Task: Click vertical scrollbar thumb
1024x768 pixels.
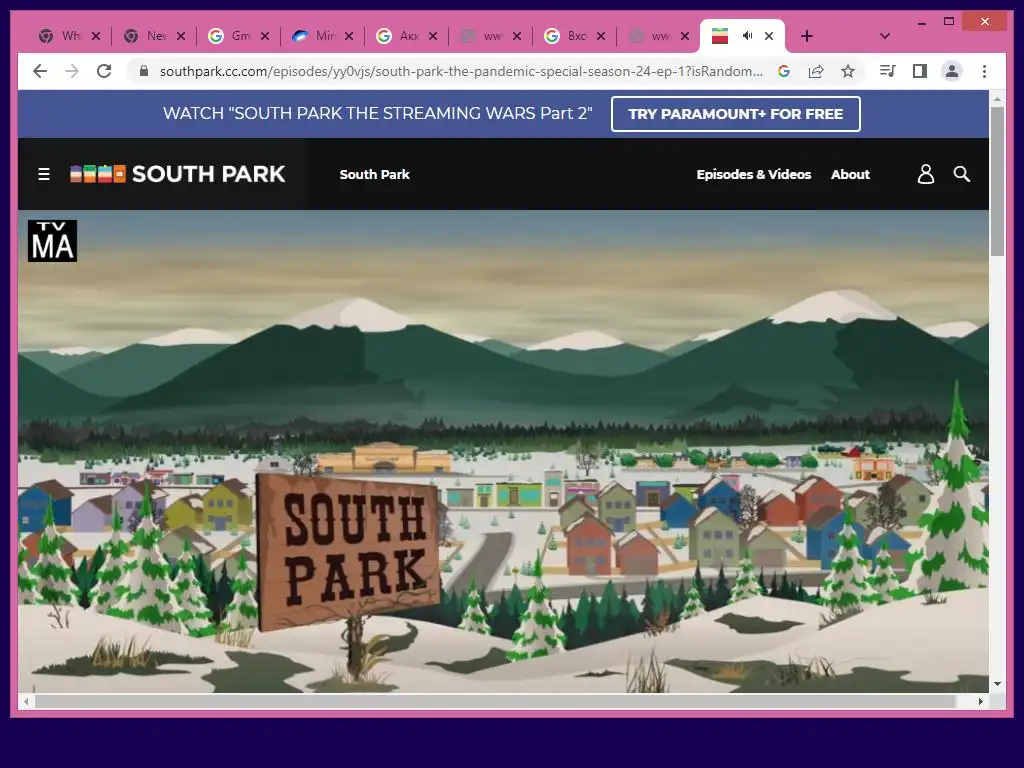Action: tap(997, 182)
